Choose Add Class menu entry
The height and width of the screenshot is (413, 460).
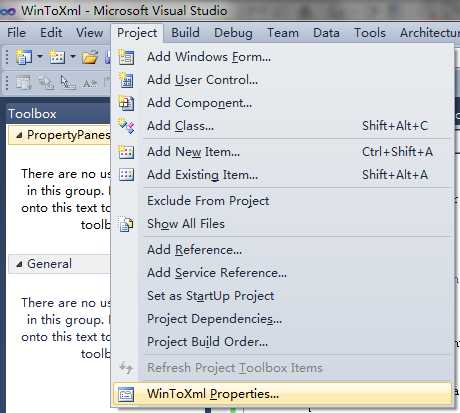[282, 126]
